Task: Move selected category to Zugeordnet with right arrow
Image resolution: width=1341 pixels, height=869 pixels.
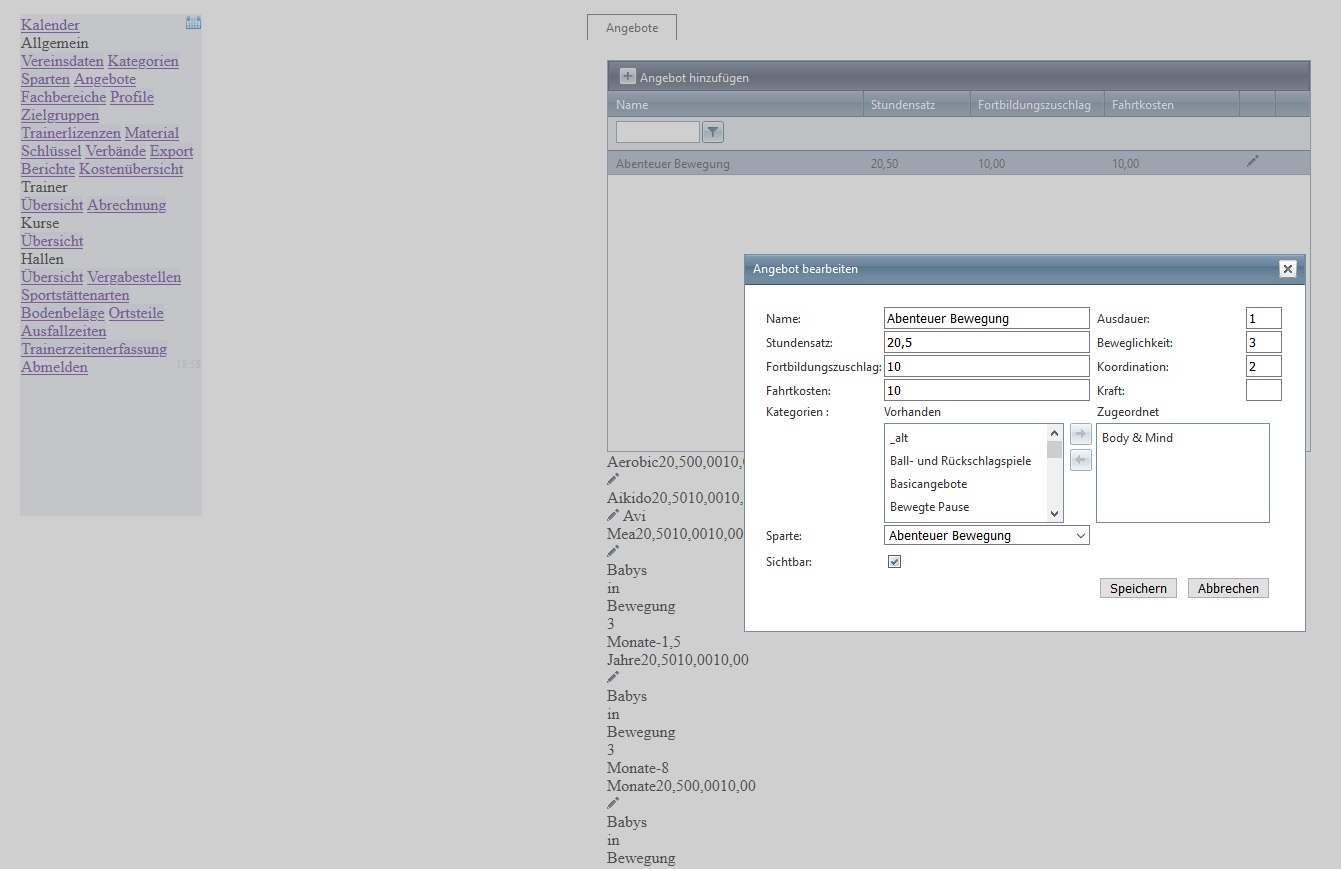Action: [1081, 434]
